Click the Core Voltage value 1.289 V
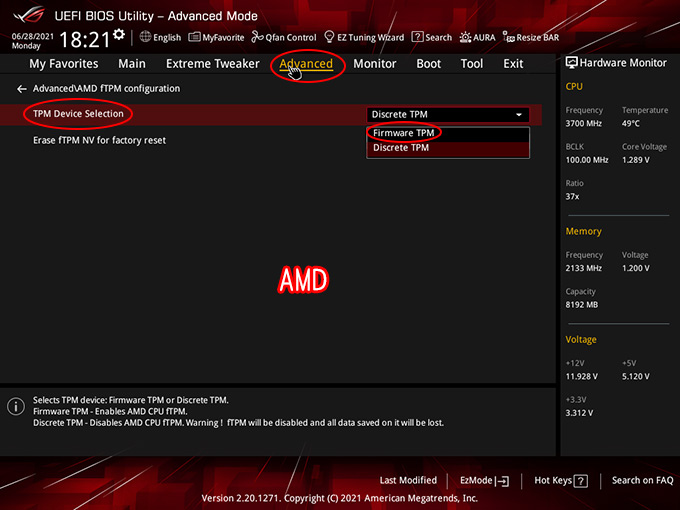Screen dimensions: 680x510 pyautogui.click(x=636, y=160)
